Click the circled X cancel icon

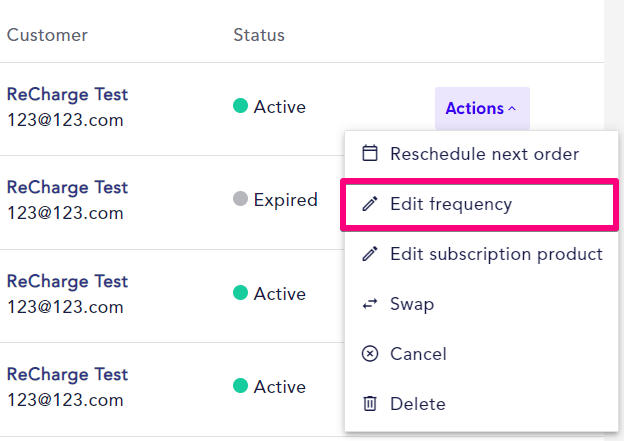click(x=370, y=354)
